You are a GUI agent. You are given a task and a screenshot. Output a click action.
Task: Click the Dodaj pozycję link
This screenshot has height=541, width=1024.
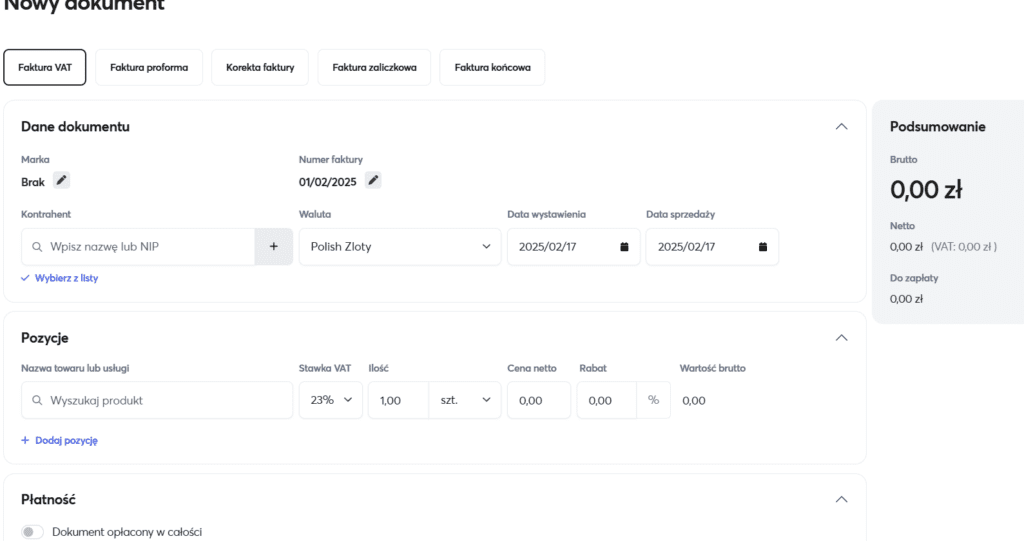(60, 440)
